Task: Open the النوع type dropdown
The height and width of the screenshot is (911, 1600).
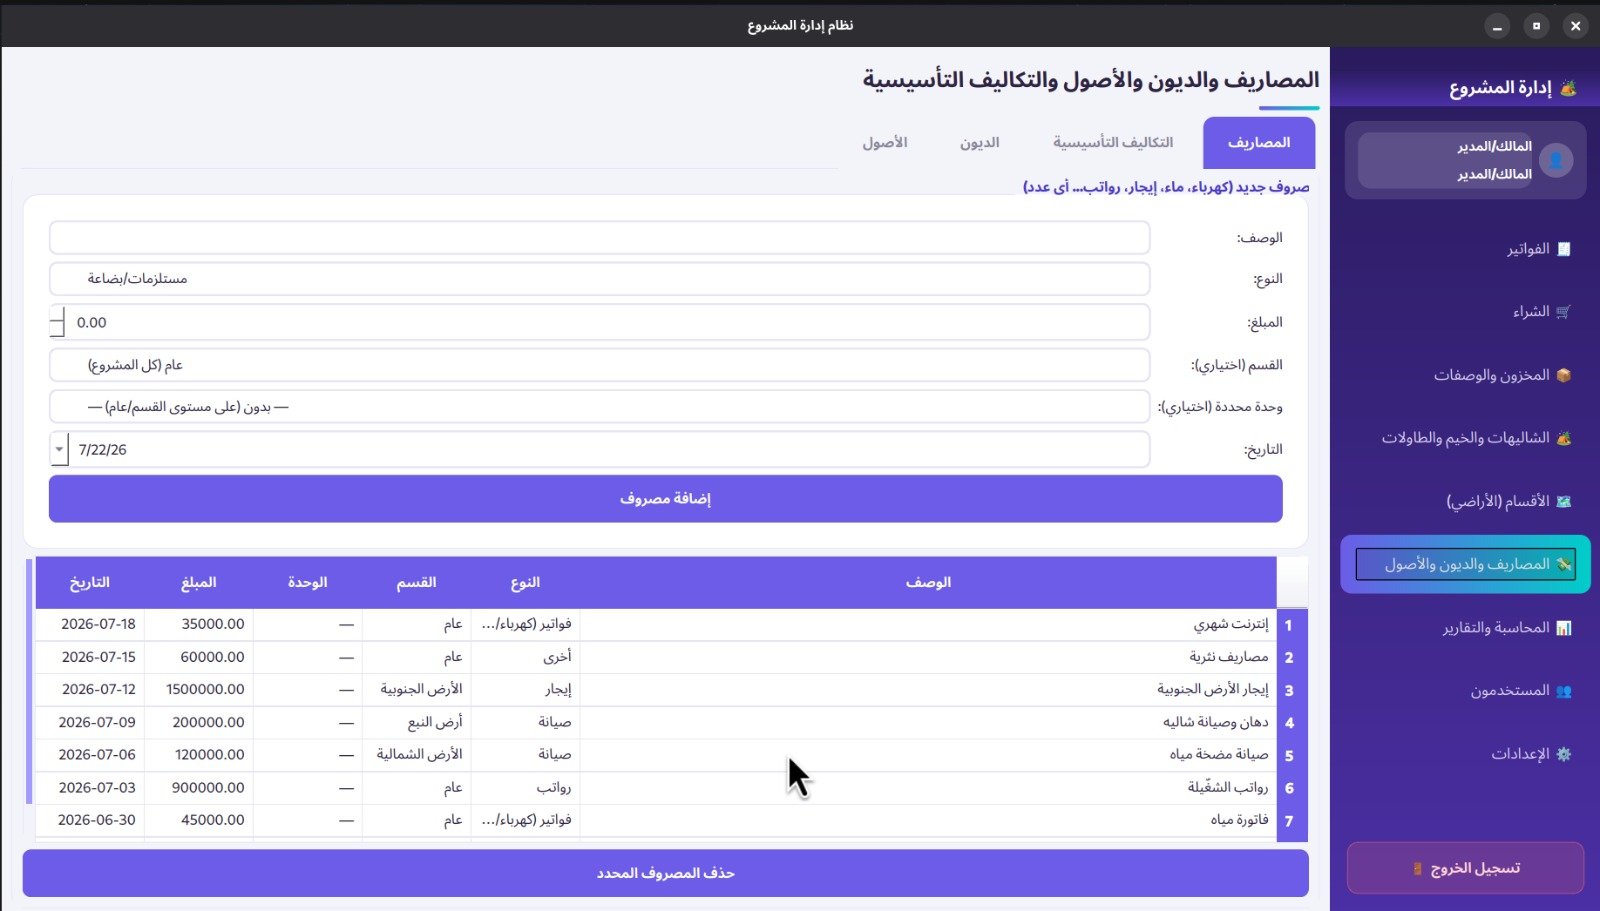Action: pos(600,279)
